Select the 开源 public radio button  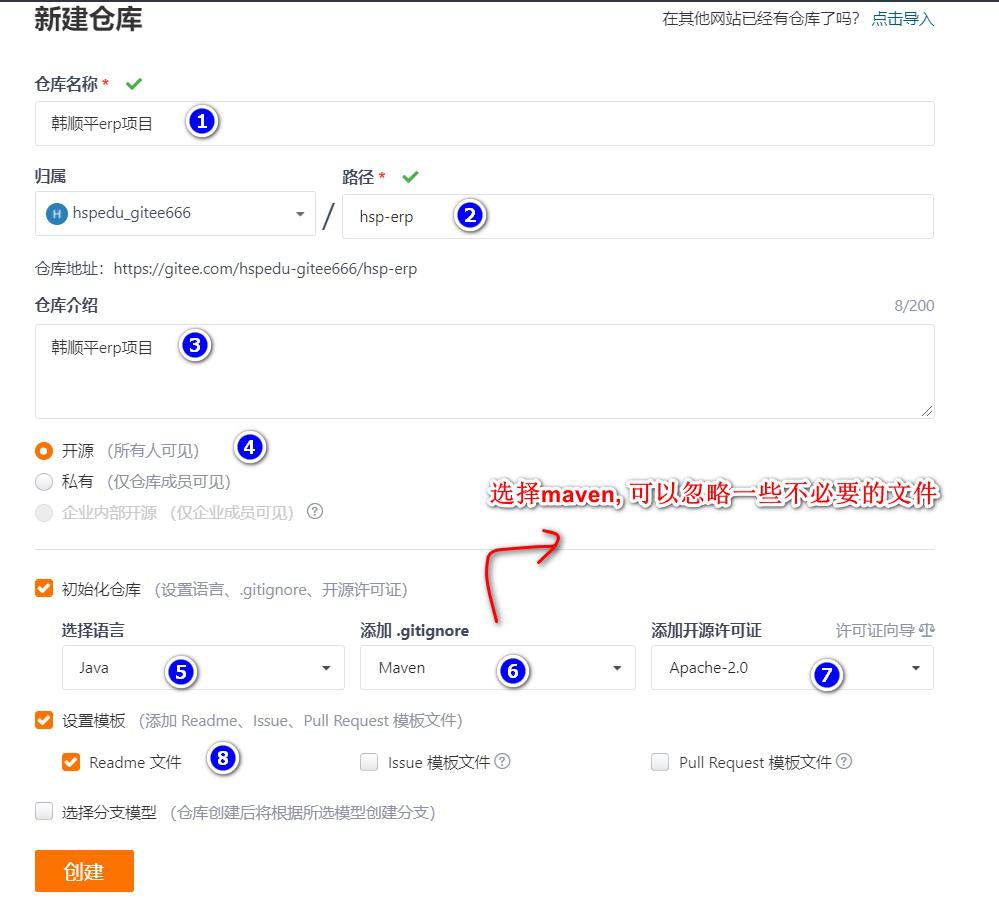click(44, 451)
